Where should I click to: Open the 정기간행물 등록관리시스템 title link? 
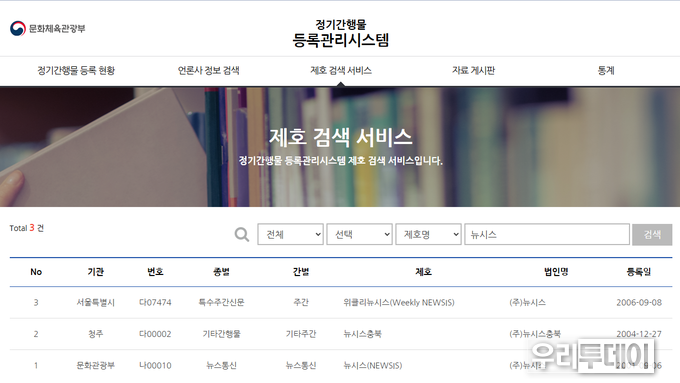pyautogui.click(x=340, y=33)
